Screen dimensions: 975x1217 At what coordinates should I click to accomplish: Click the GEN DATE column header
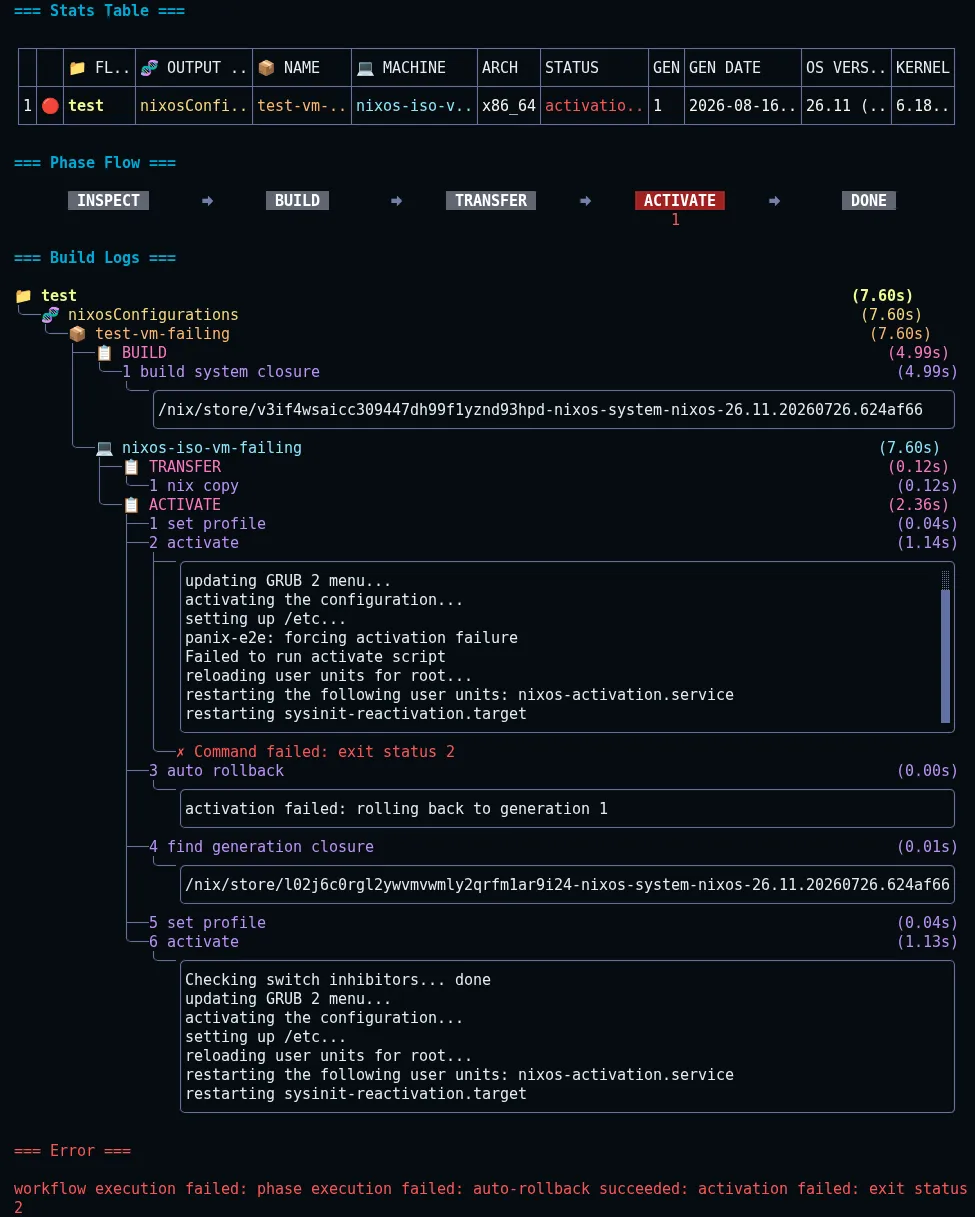click(725, 68)
